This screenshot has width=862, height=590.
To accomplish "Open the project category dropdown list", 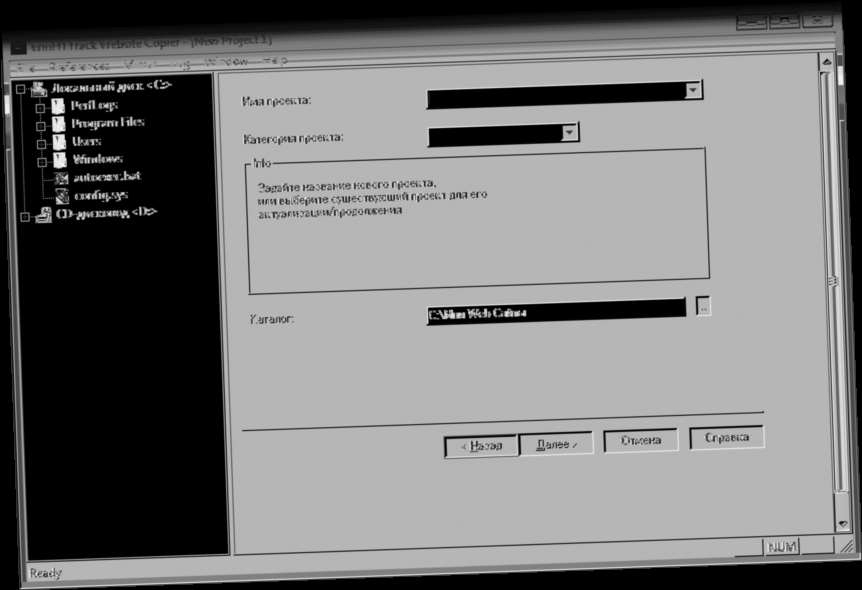I will [567, 131].
